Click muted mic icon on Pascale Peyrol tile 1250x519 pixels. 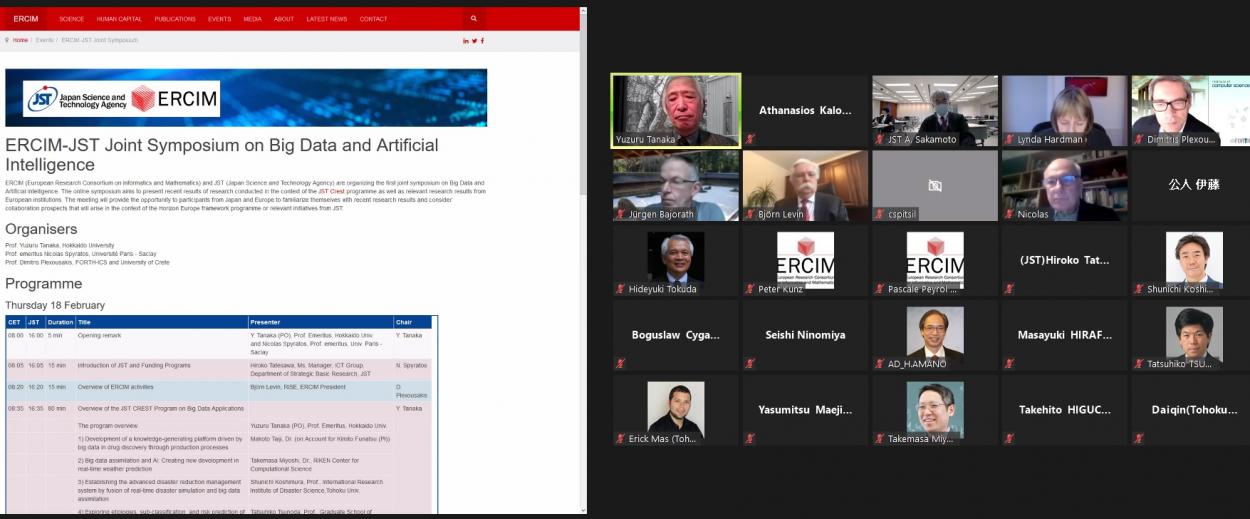pos(880,289)
